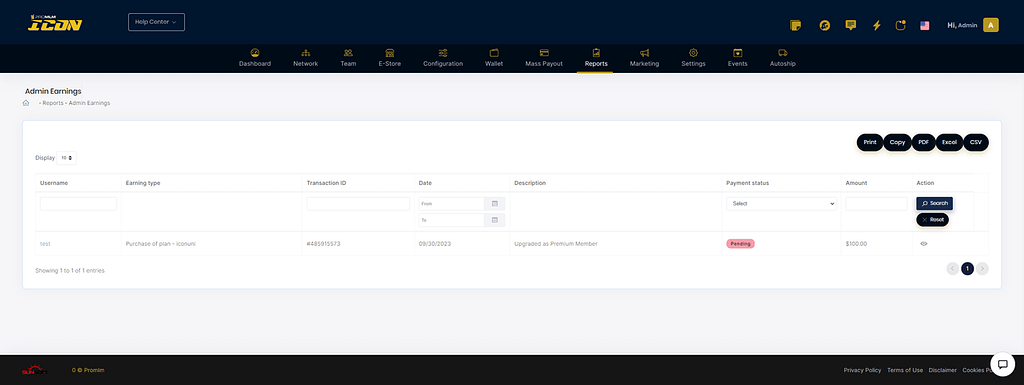Click the Reset filter button

click(x=933, y=220)
